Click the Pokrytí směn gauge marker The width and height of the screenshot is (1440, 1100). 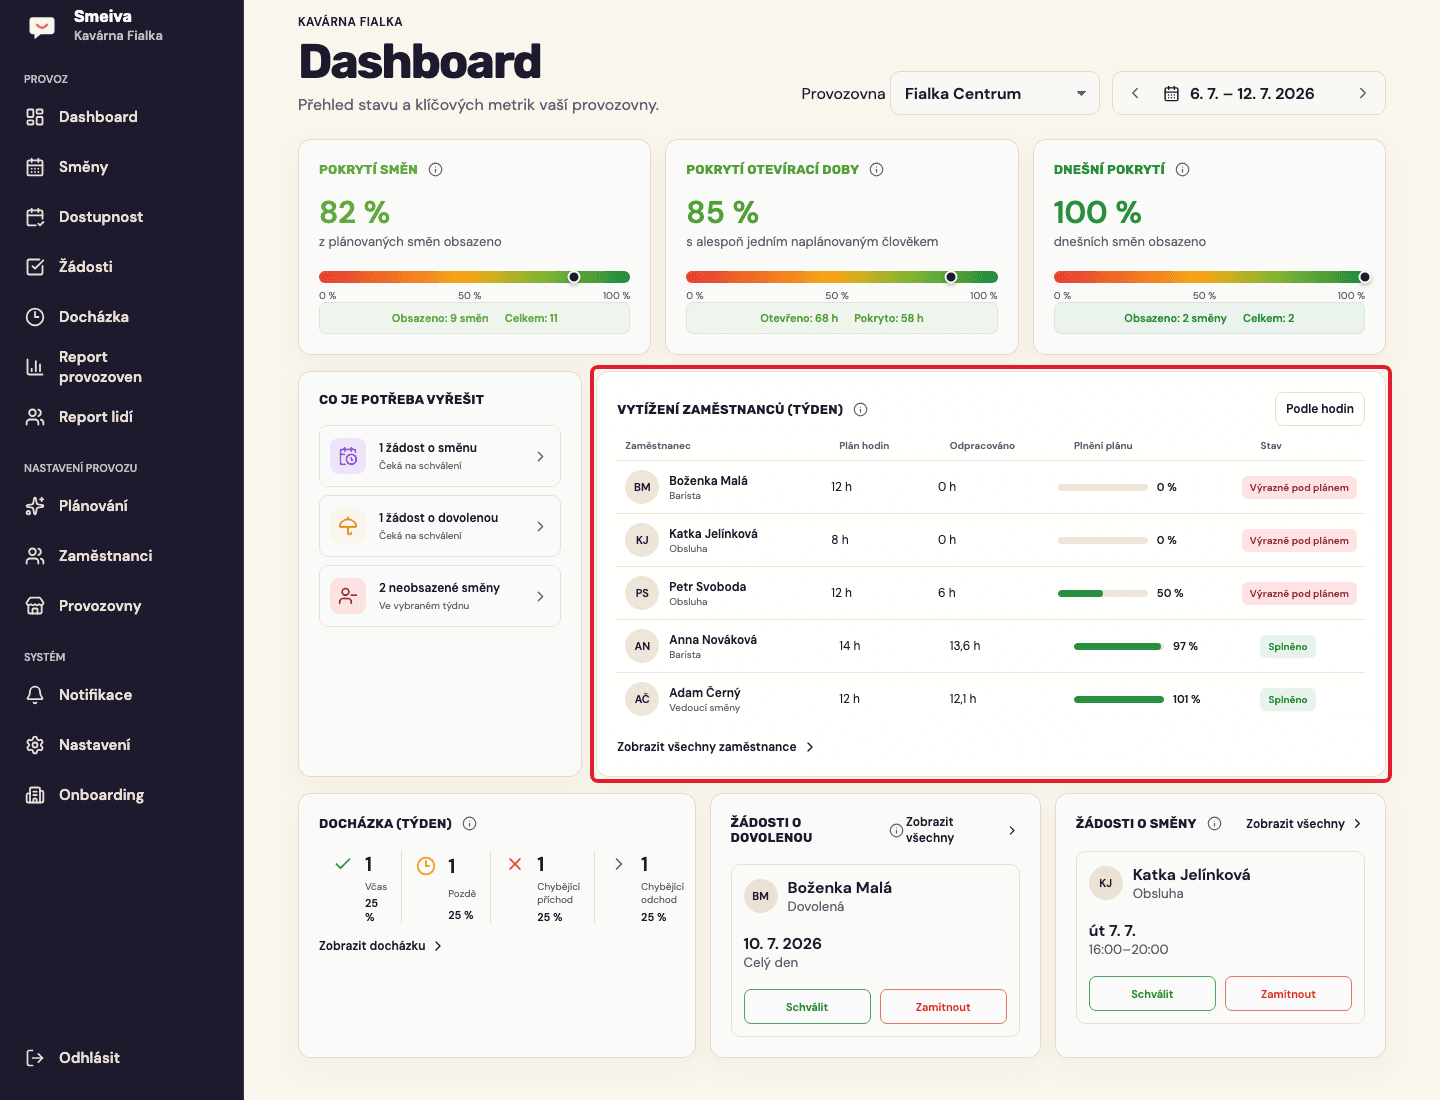[574, 277]
